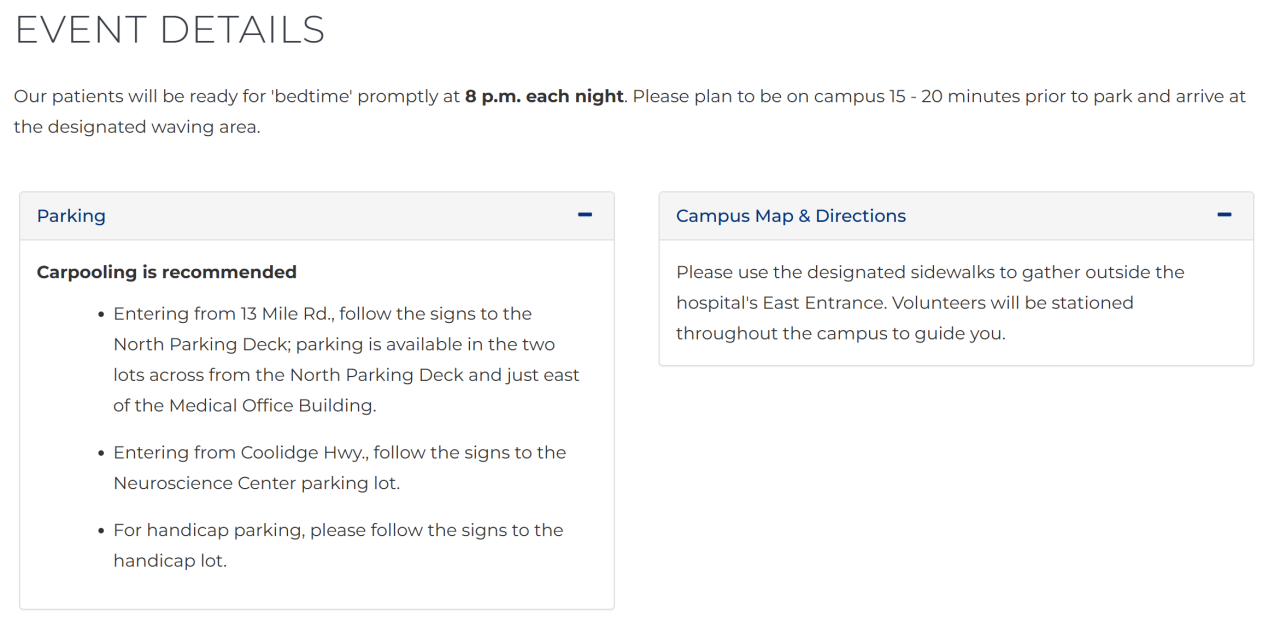Click bullet dot before Coolidge Hwy. item
The height and width of the screenshot is (635, 1280).
click(x=102, y=454)
